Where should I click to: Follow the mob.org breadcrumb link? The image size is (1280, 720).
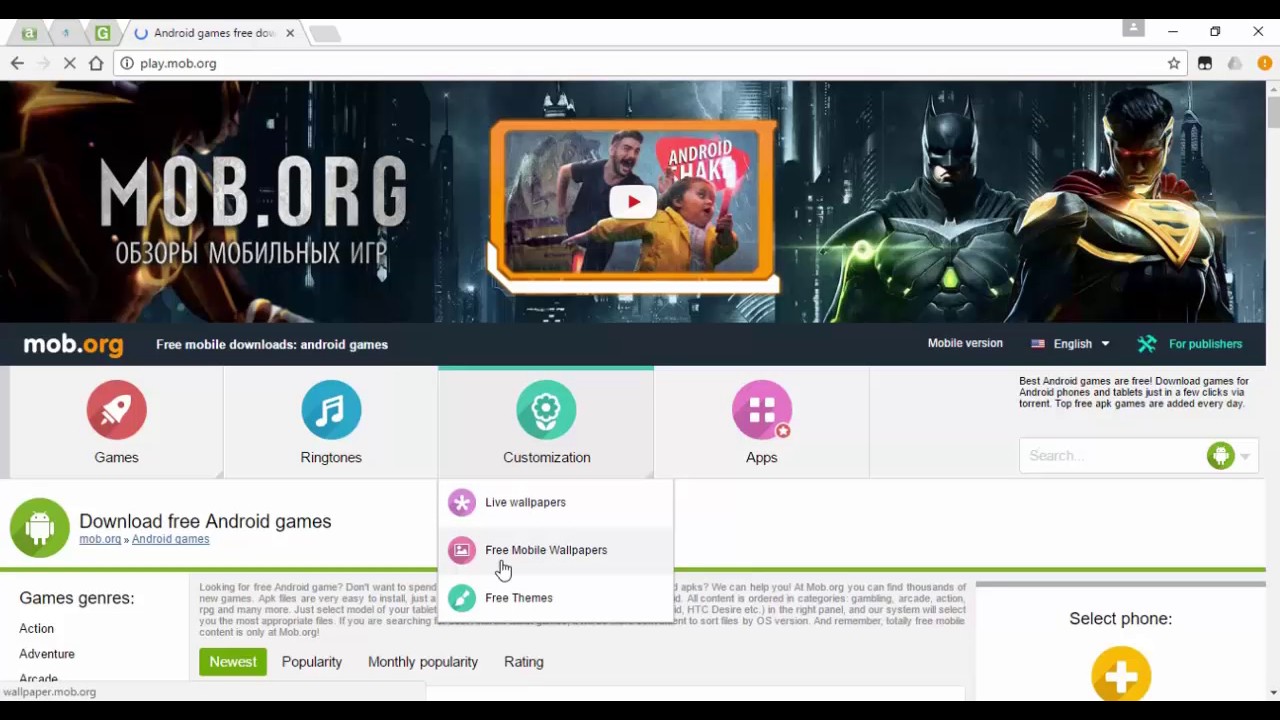100,539
